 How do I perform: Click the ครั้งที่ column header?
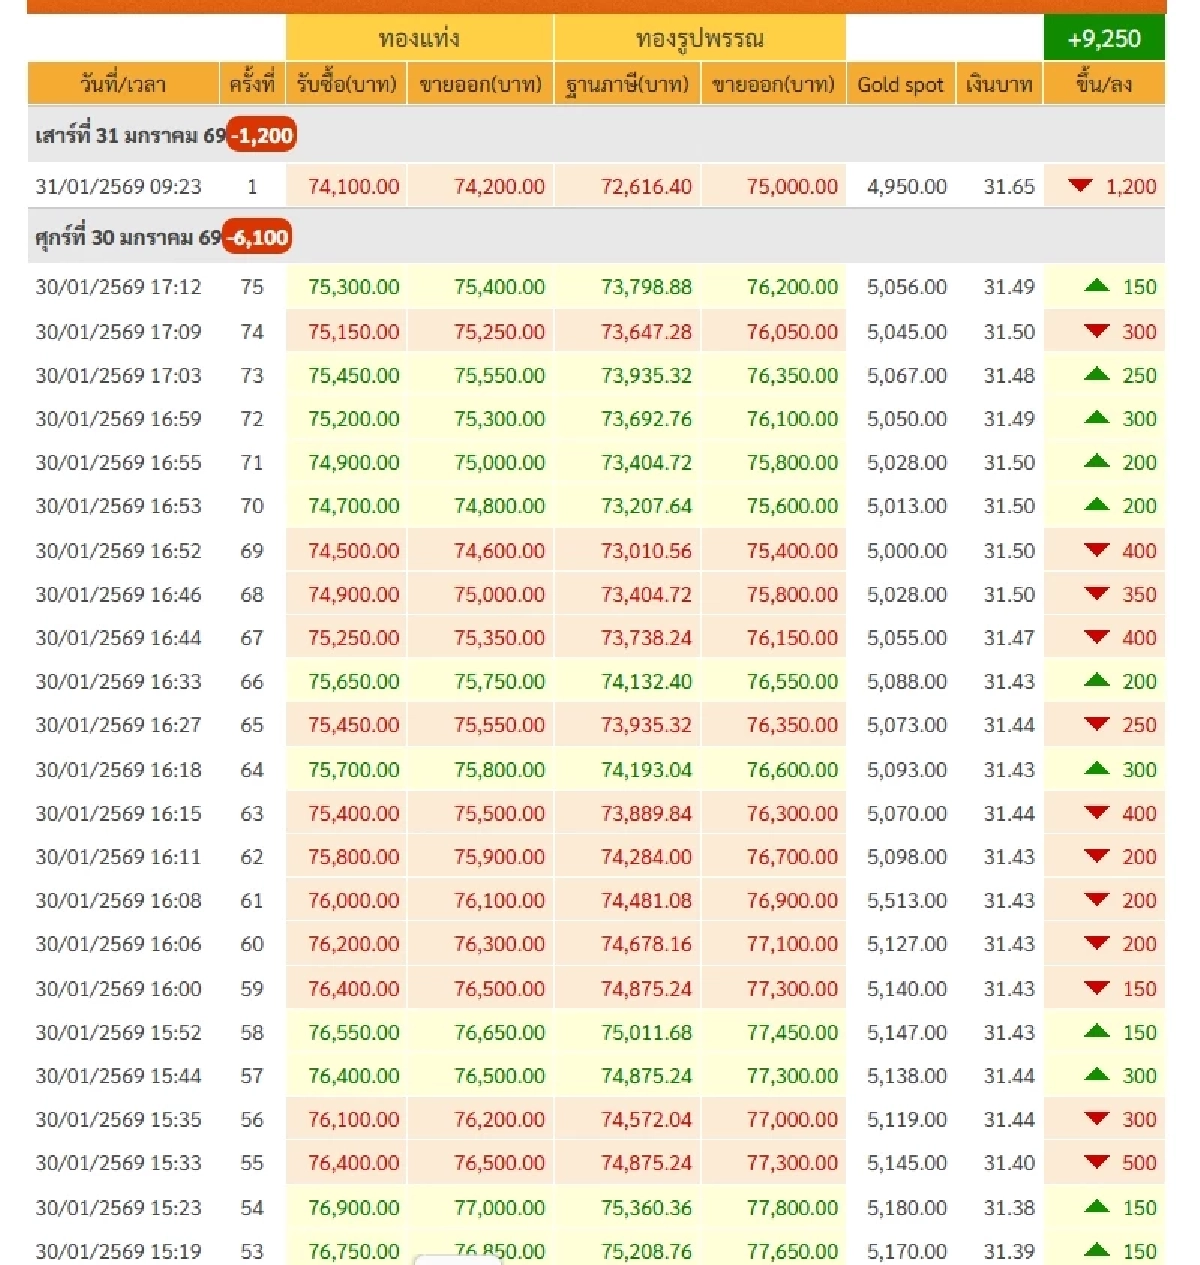click(253, 85)
